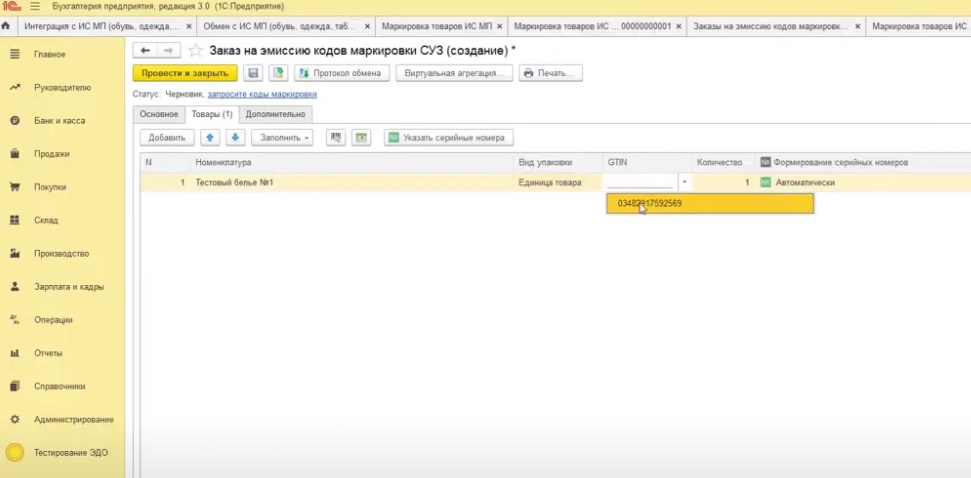Click the back navigation arrow
971x478 pixels.
click(x=146, y=50)
